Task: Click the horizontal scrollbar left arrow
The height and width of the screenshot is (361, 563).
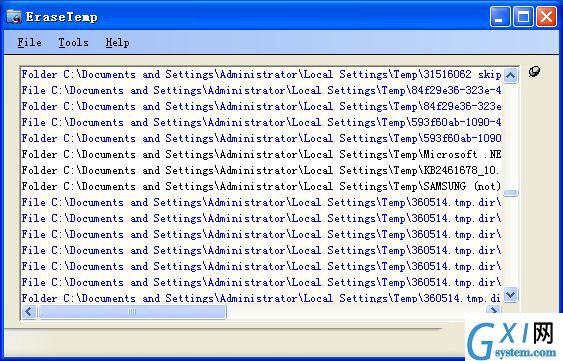Action: click(x=29, y=311)
